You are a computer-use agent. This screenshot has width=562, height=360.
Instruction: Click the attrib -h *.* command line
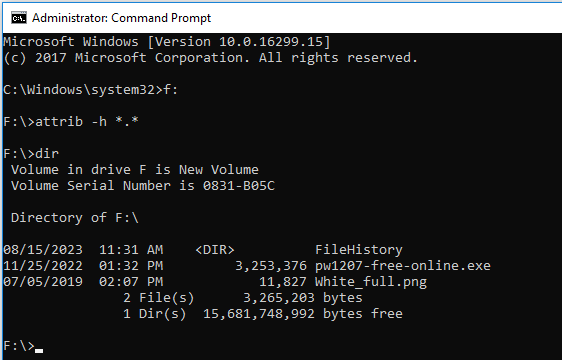click(71, 122)
